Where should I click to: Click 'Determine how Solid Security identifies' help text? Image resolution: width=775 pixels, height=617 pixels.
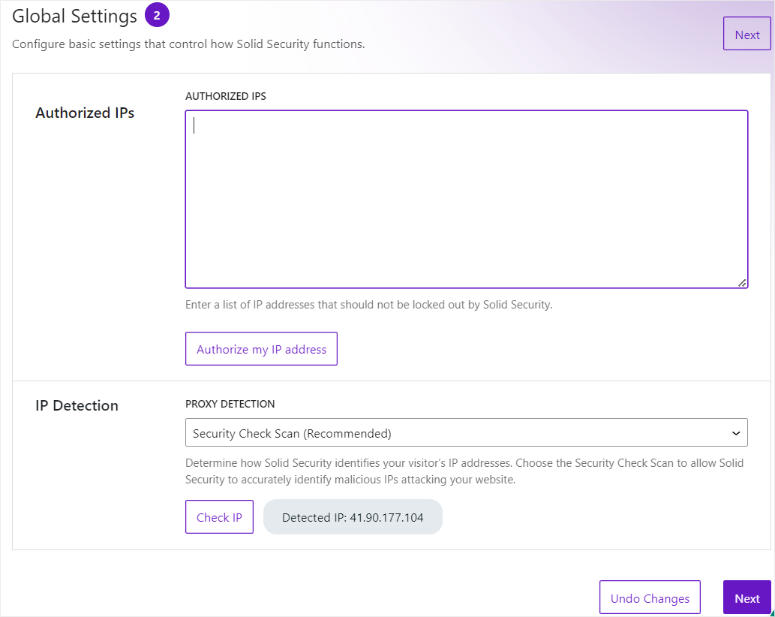[464, 471]
